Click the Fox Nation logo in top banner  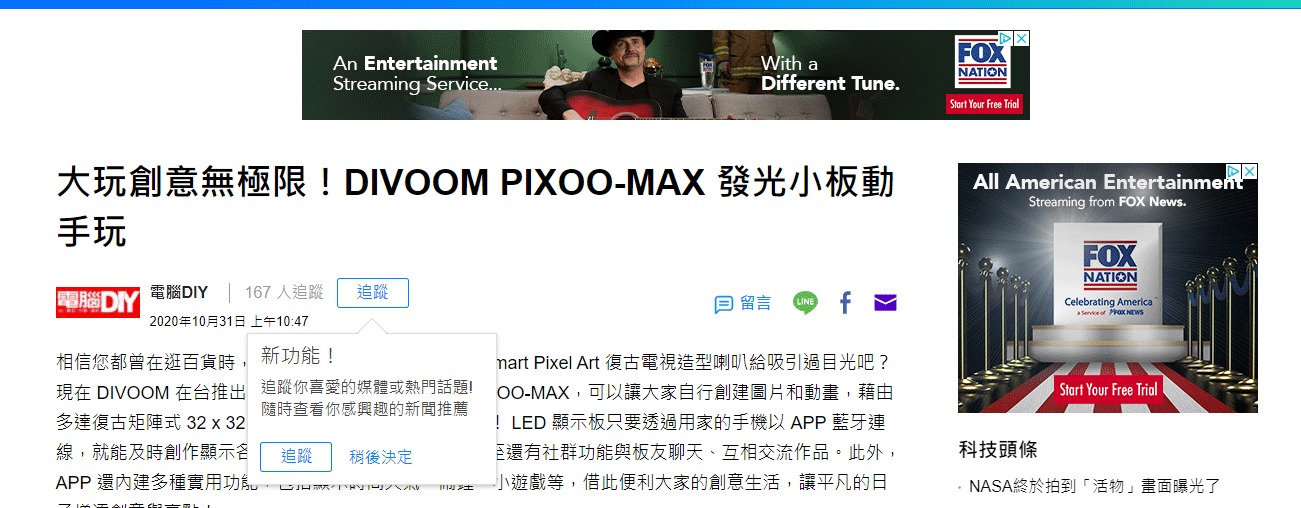point(983,62)
